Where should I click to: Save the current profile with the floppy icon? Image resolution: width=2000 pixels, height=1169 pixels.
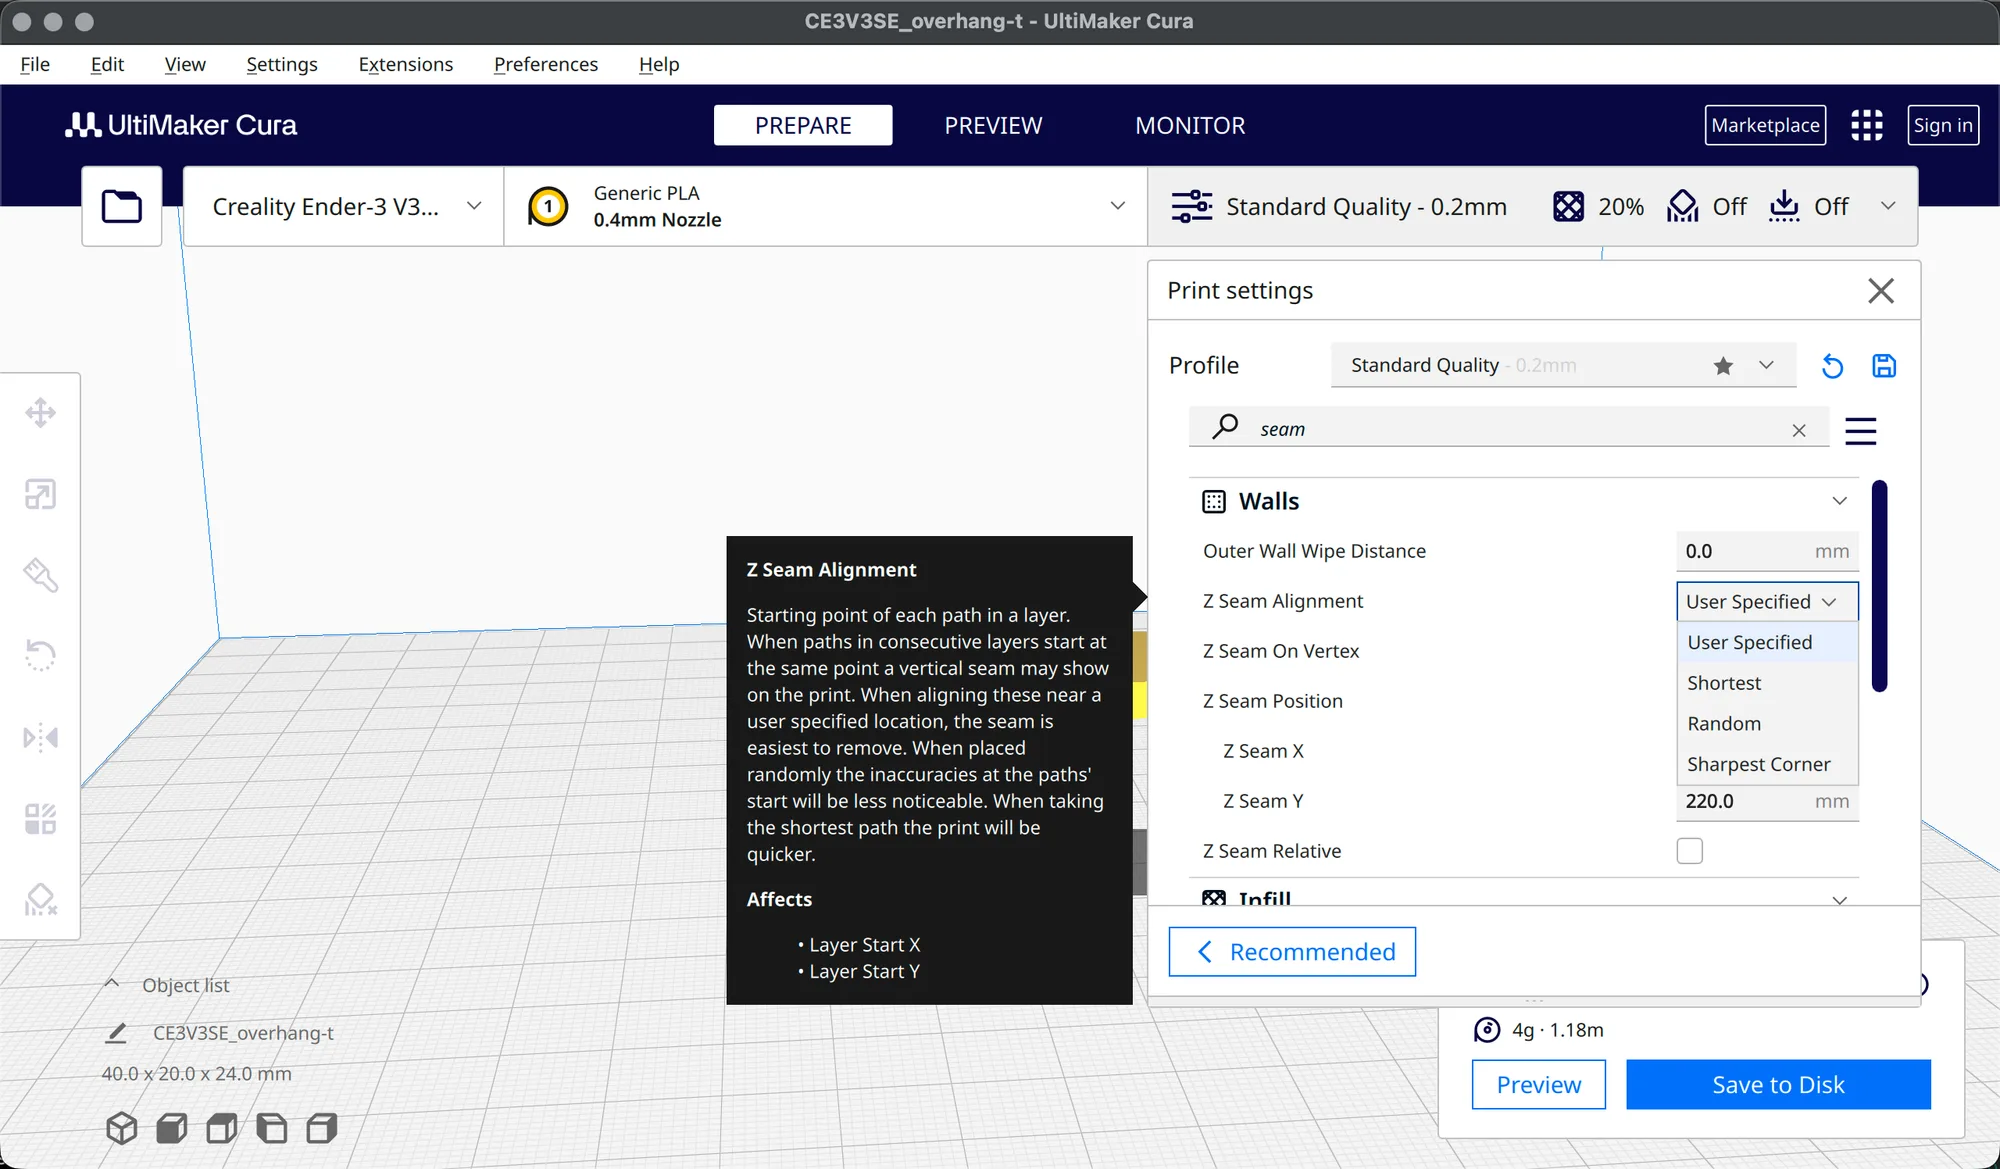pyautogui.click(x=1884, y=366)
